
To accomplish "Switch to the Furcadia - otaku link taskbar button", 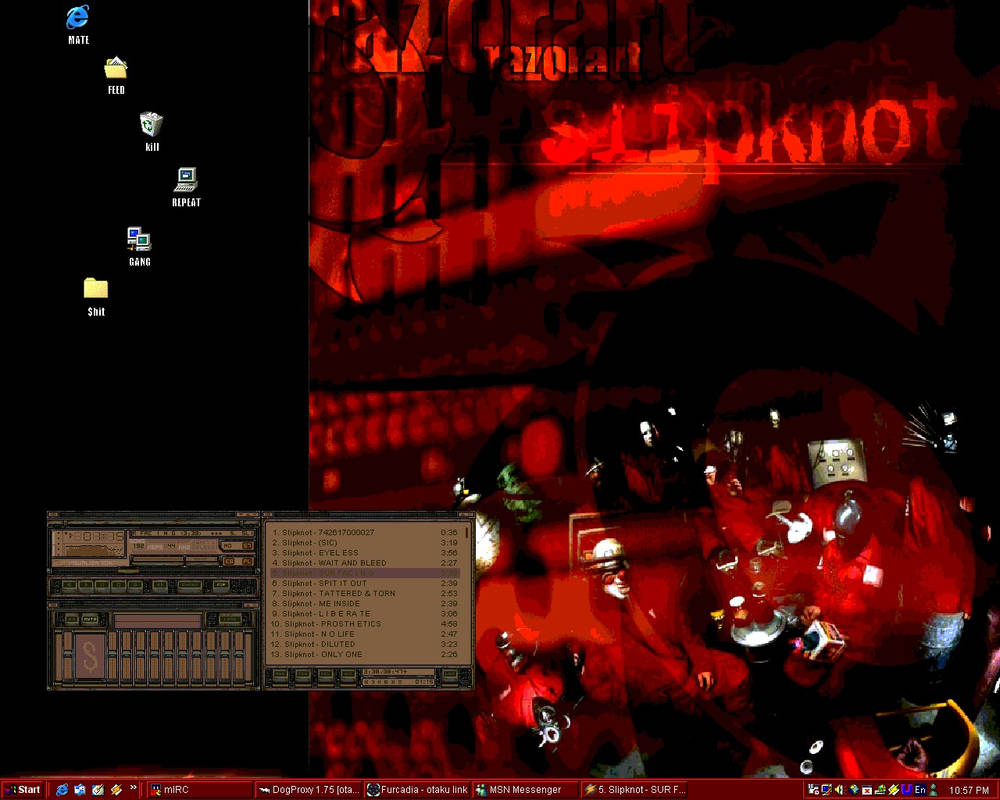I will tap(417, 790).
